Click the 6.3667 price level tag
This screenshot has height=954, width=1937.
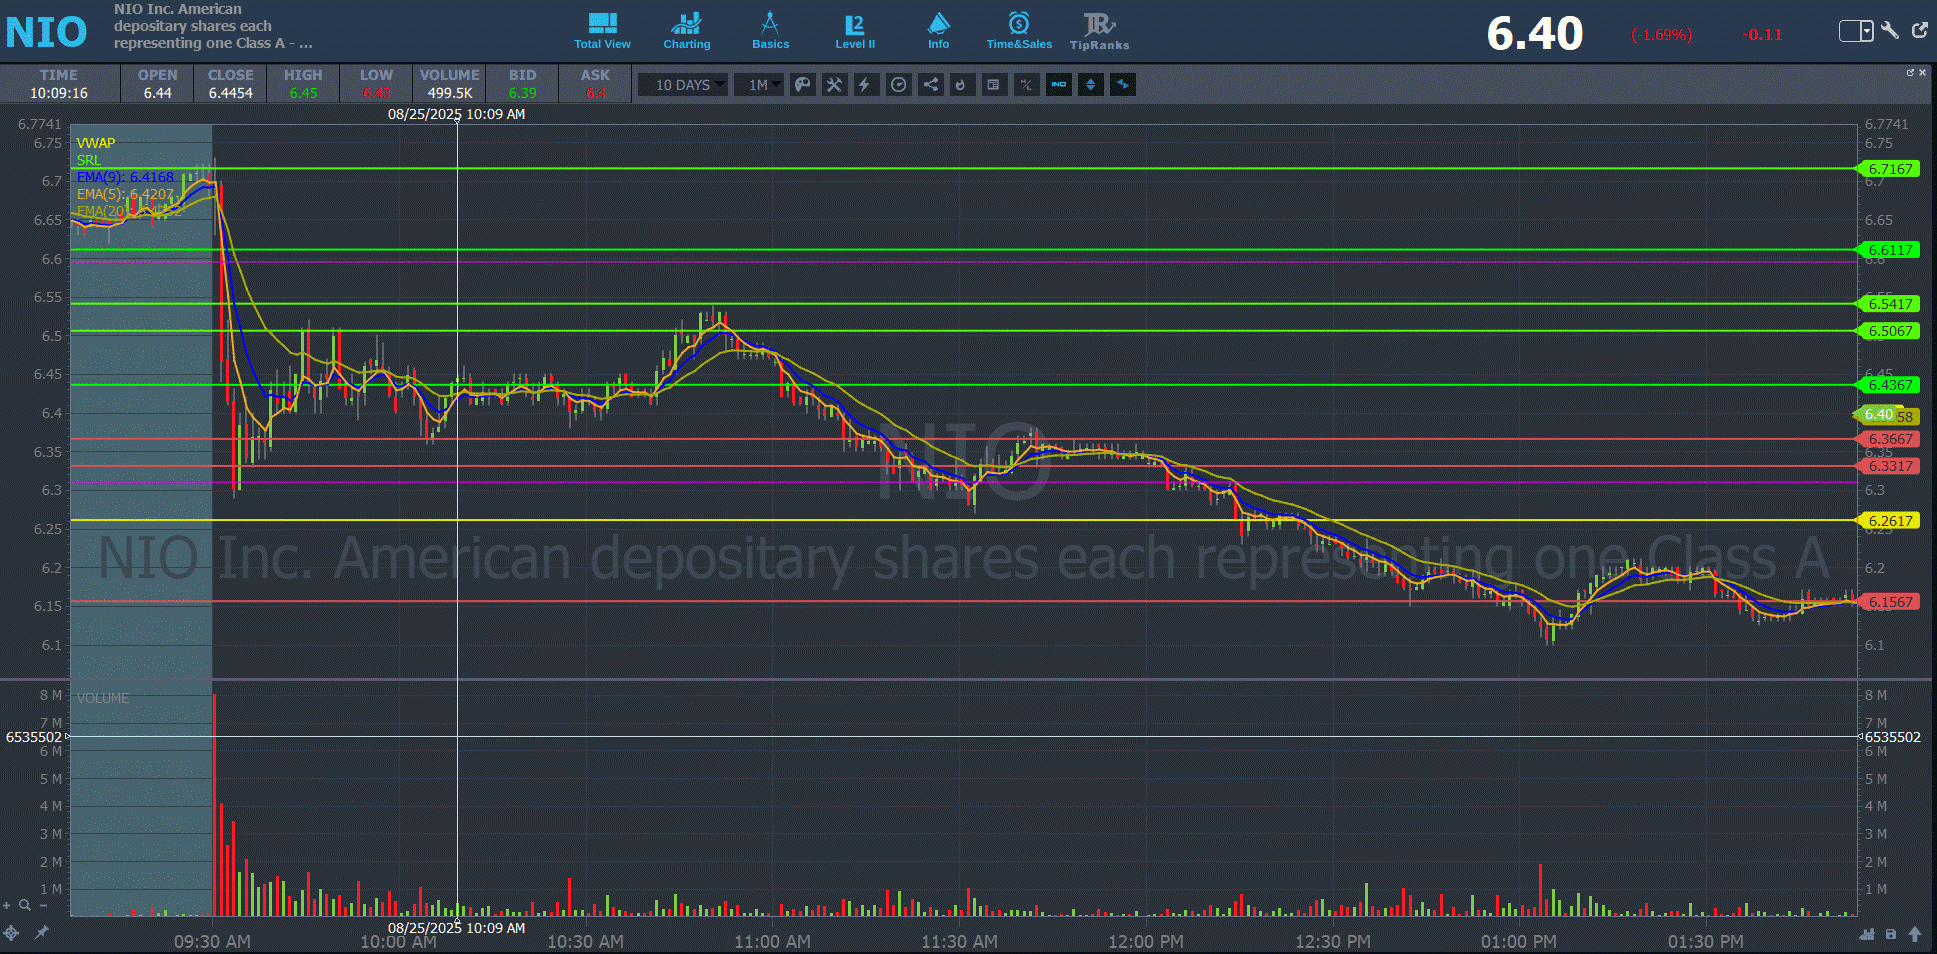[1889, 439]
